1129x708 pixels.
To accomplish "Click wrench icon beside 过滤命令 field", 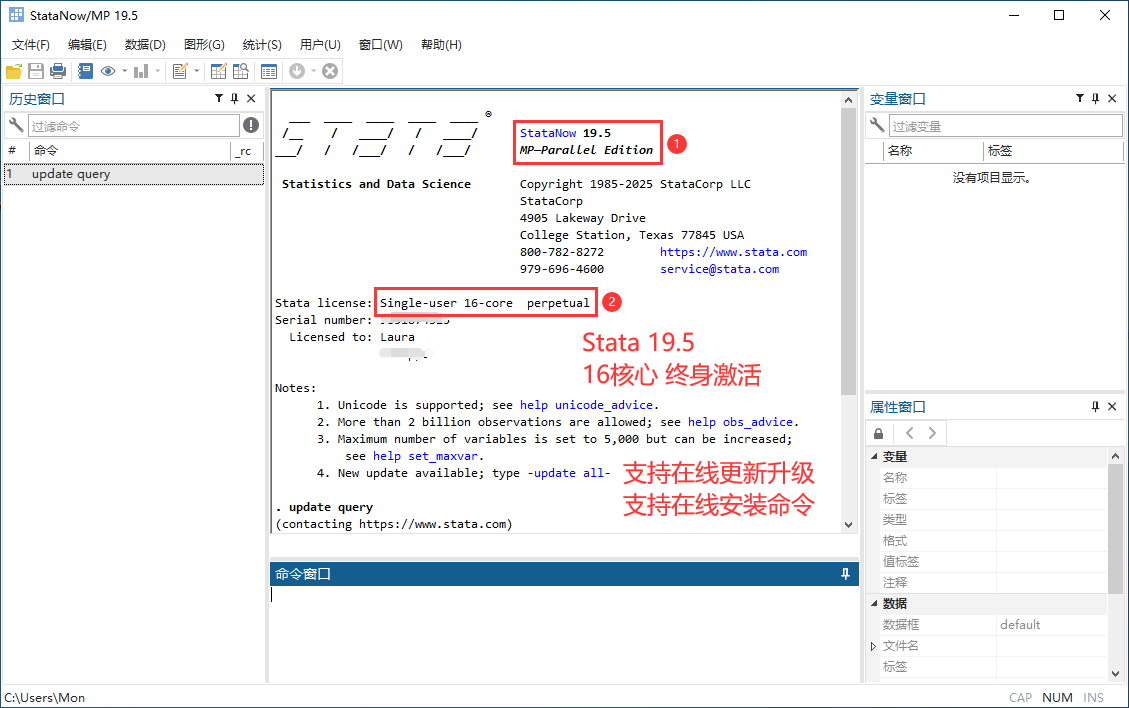I will click(x=16, y=125).
